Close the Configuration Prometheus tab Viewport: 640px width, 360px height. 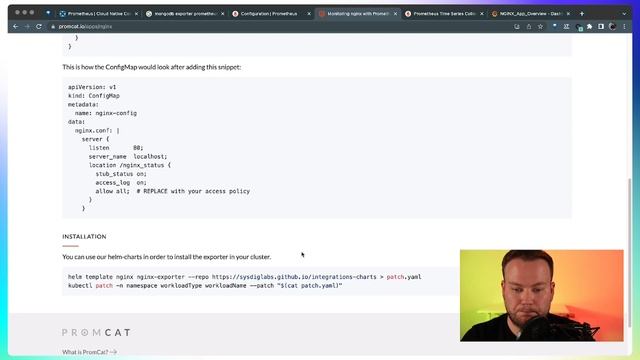(x=309, y=13)
